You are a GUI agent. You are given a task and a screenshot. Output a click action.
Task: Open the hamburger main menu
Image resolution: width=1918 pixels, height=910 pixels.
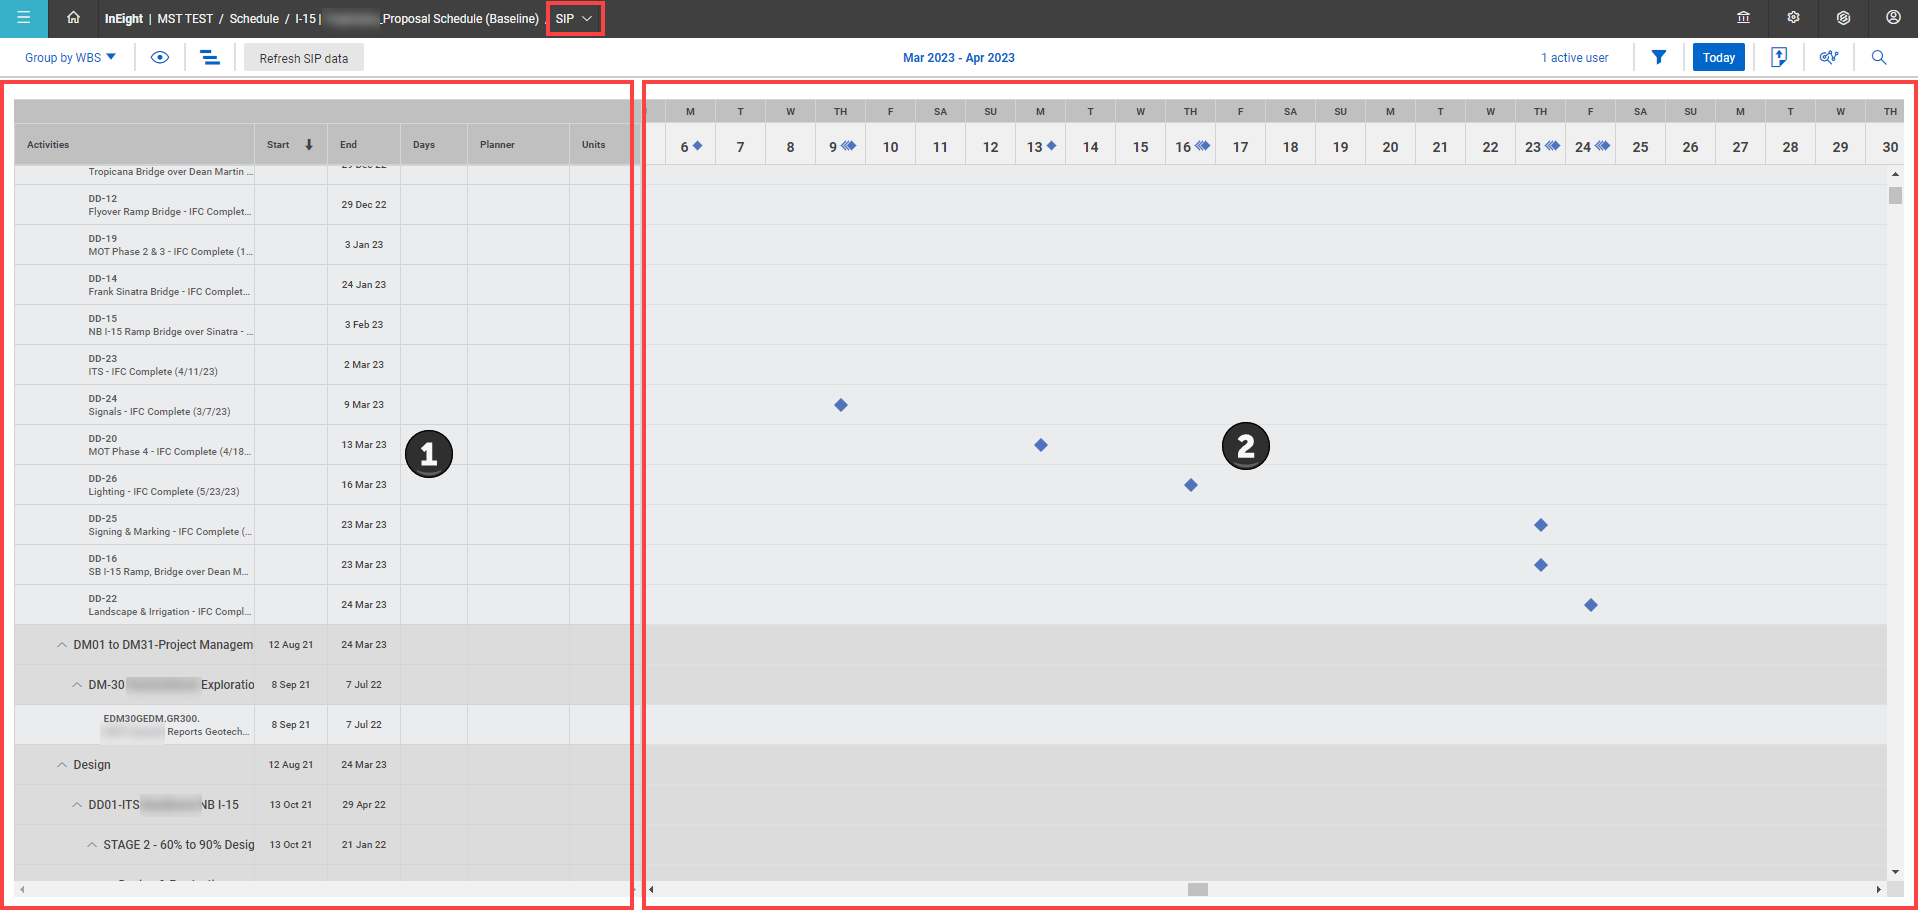point(24,18)
